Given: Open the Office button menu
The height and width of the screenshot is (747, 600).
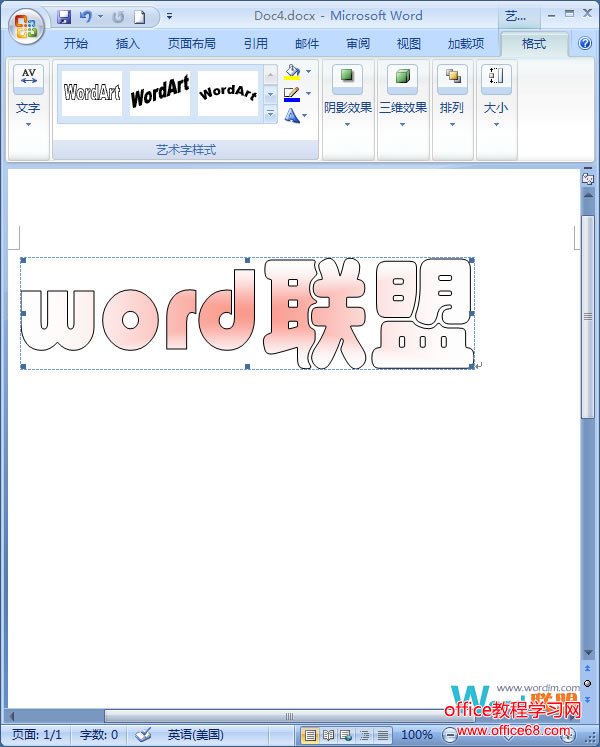Looking at the screenshot, I should pos(26,26).
